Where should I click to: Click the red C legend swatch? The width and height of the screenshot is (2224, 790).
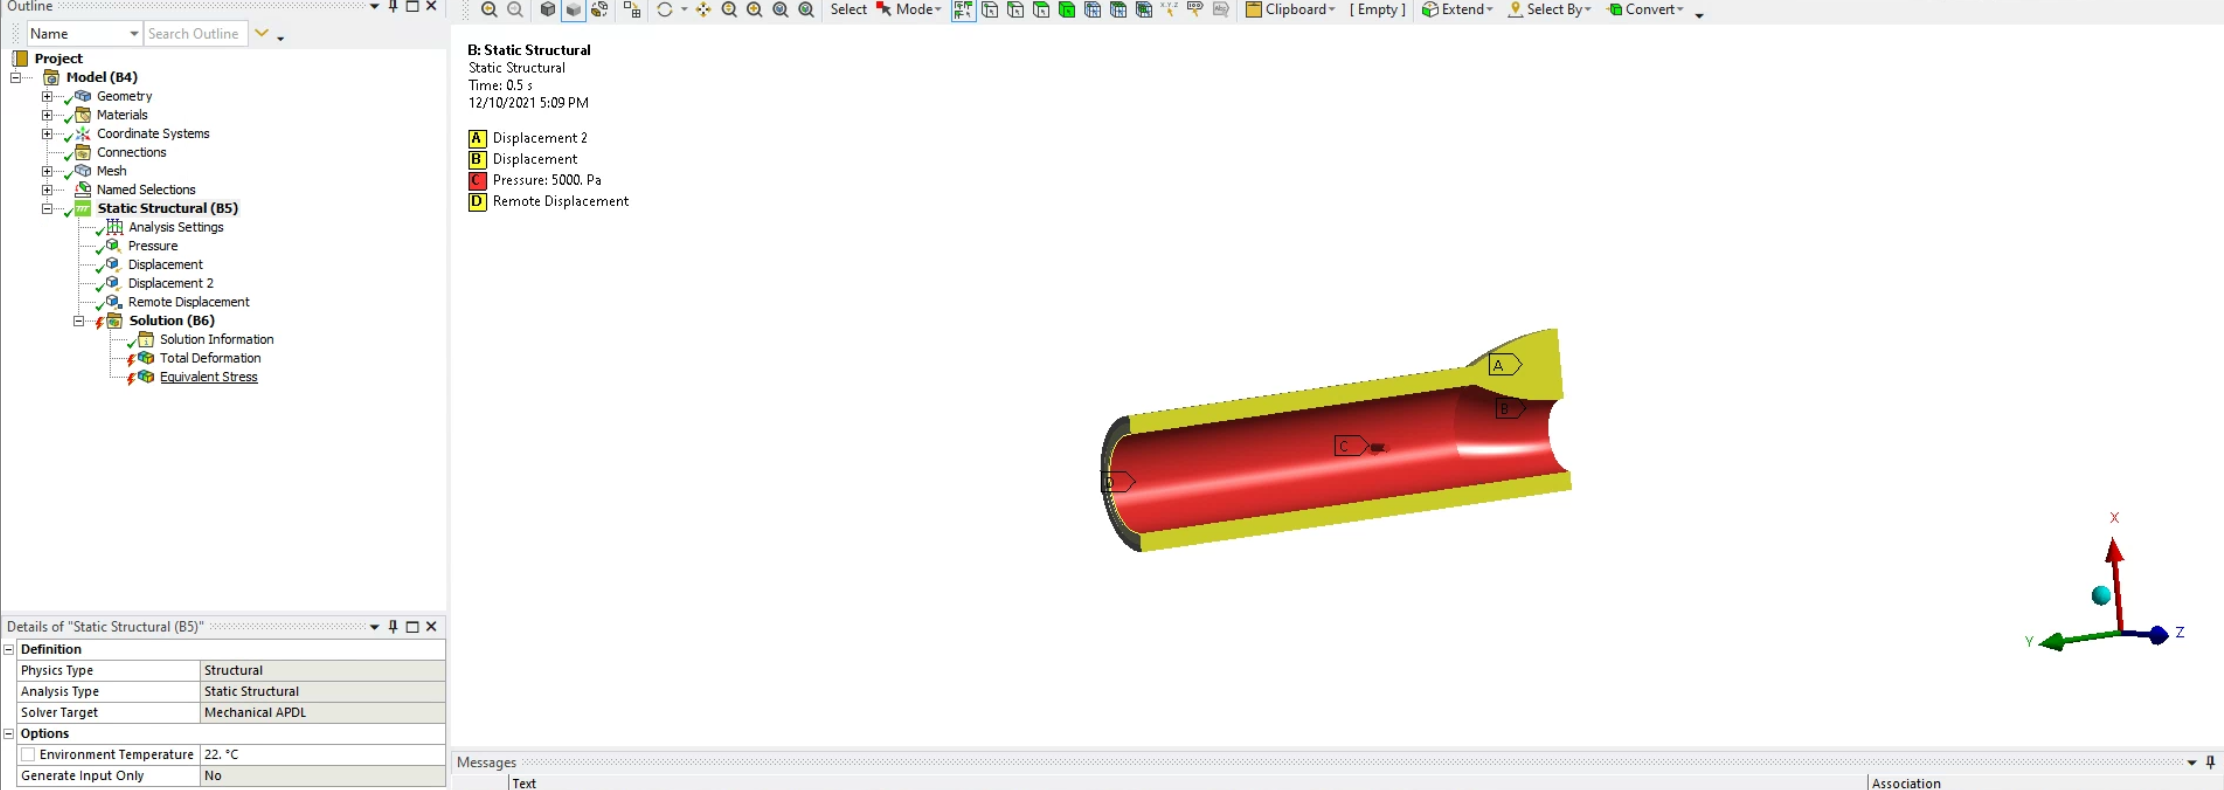pos(477,180)
